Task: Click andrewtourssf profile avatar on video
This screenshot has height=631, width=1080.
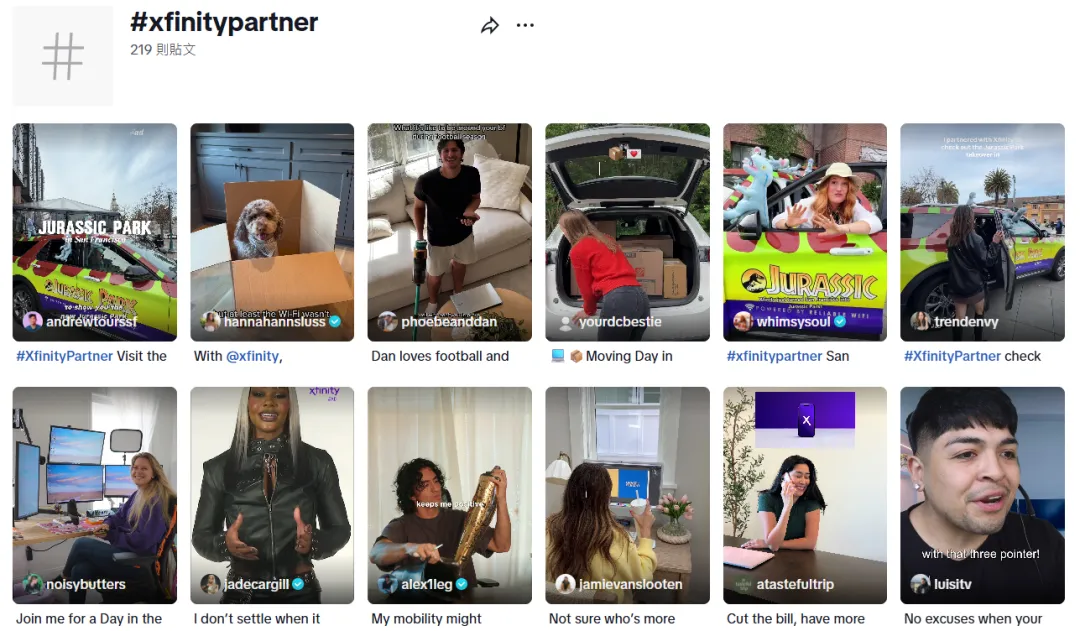Action: (32, 321)
